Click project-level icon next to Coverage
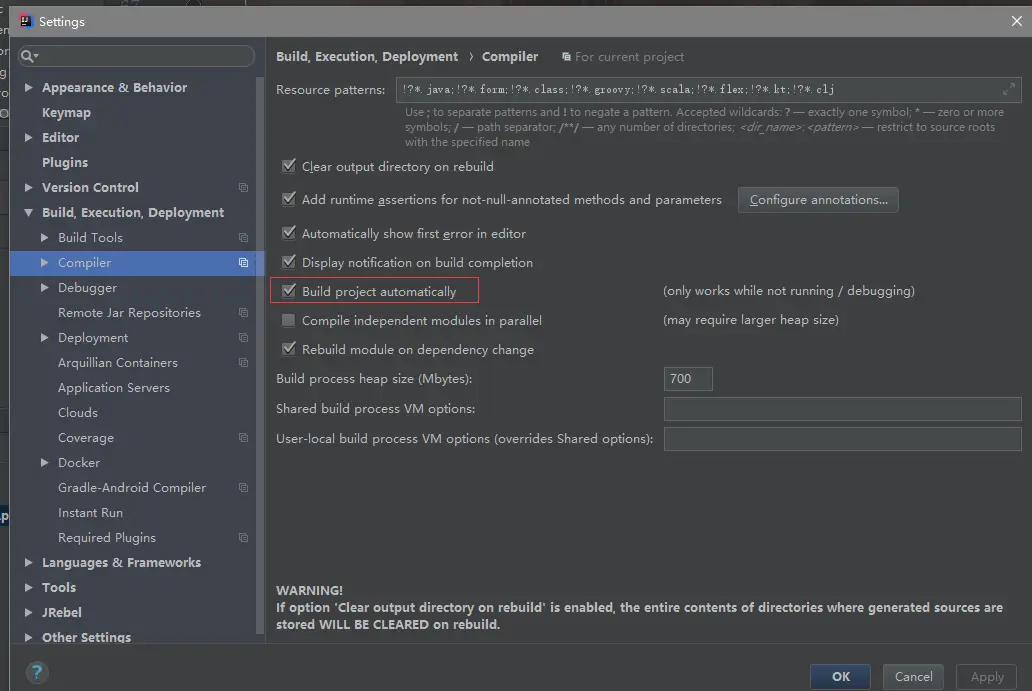1032x691 pixels. point(243,438)
